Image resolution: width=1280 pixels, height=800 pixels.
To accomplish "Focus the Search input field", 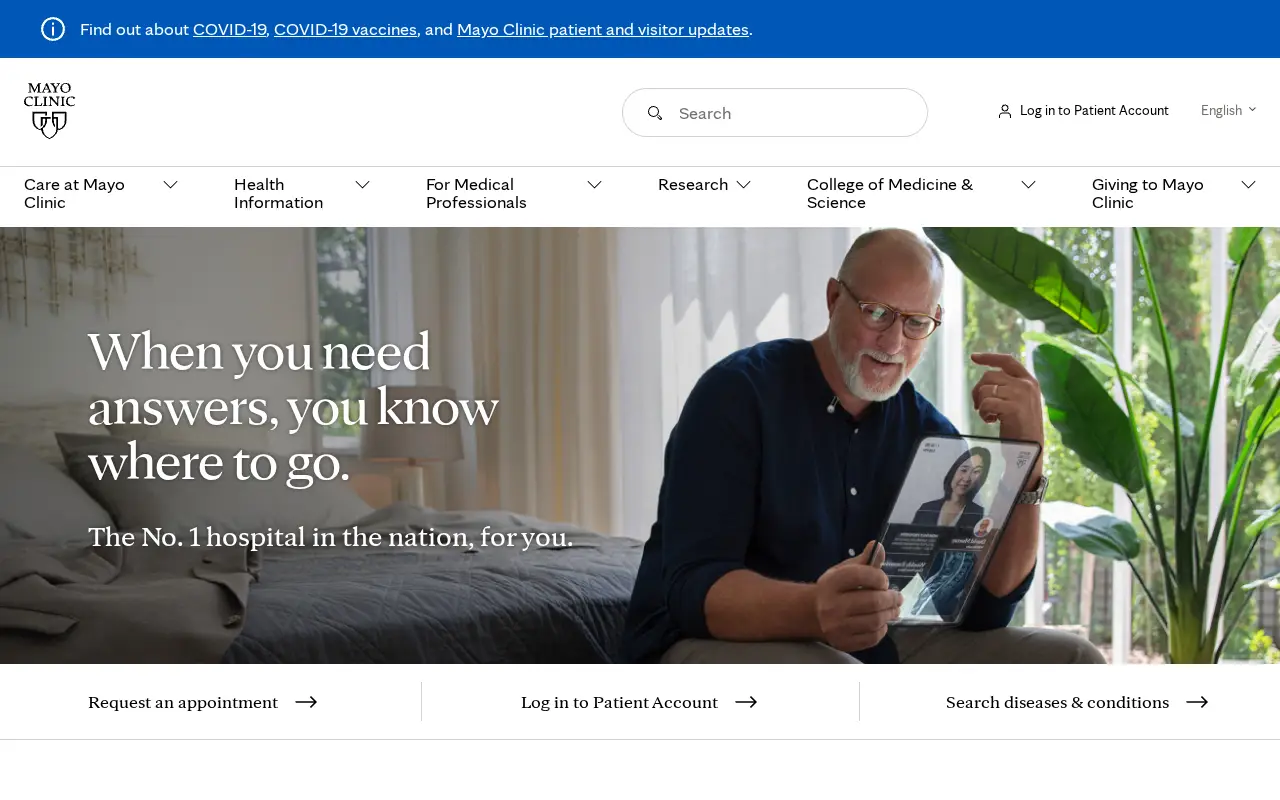I will point(775,113).
